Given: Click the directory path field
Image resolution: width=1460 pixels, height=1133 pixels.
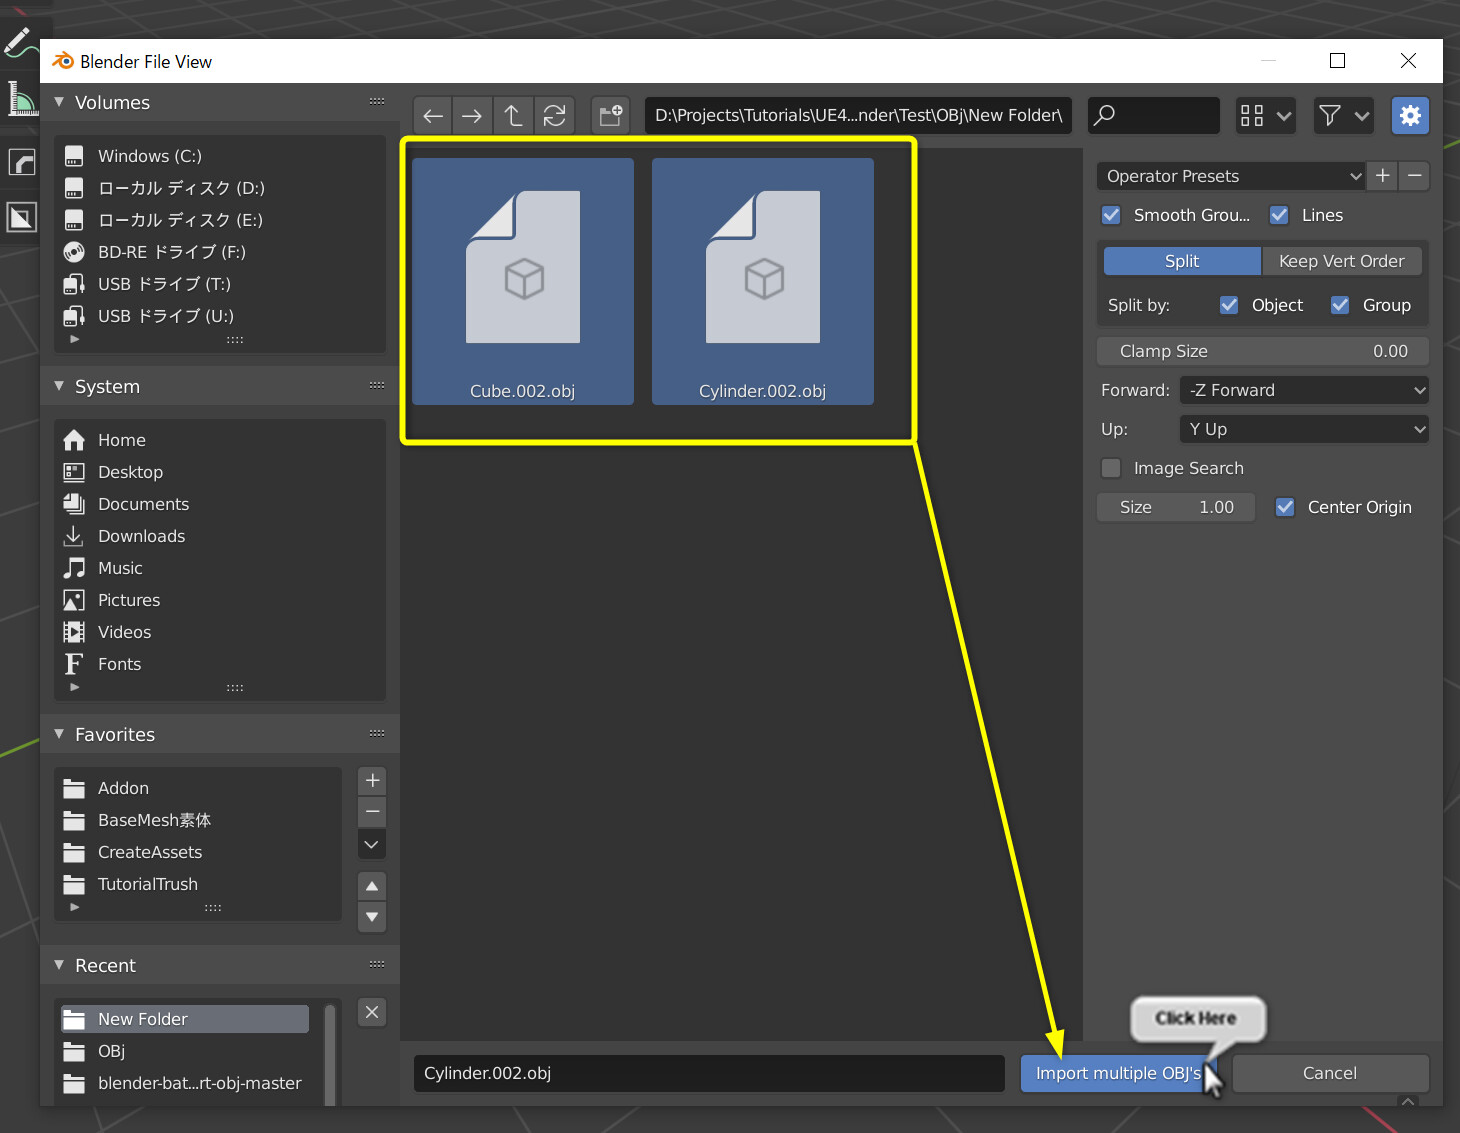Looking at the screenshot, I should coord(859,116).
